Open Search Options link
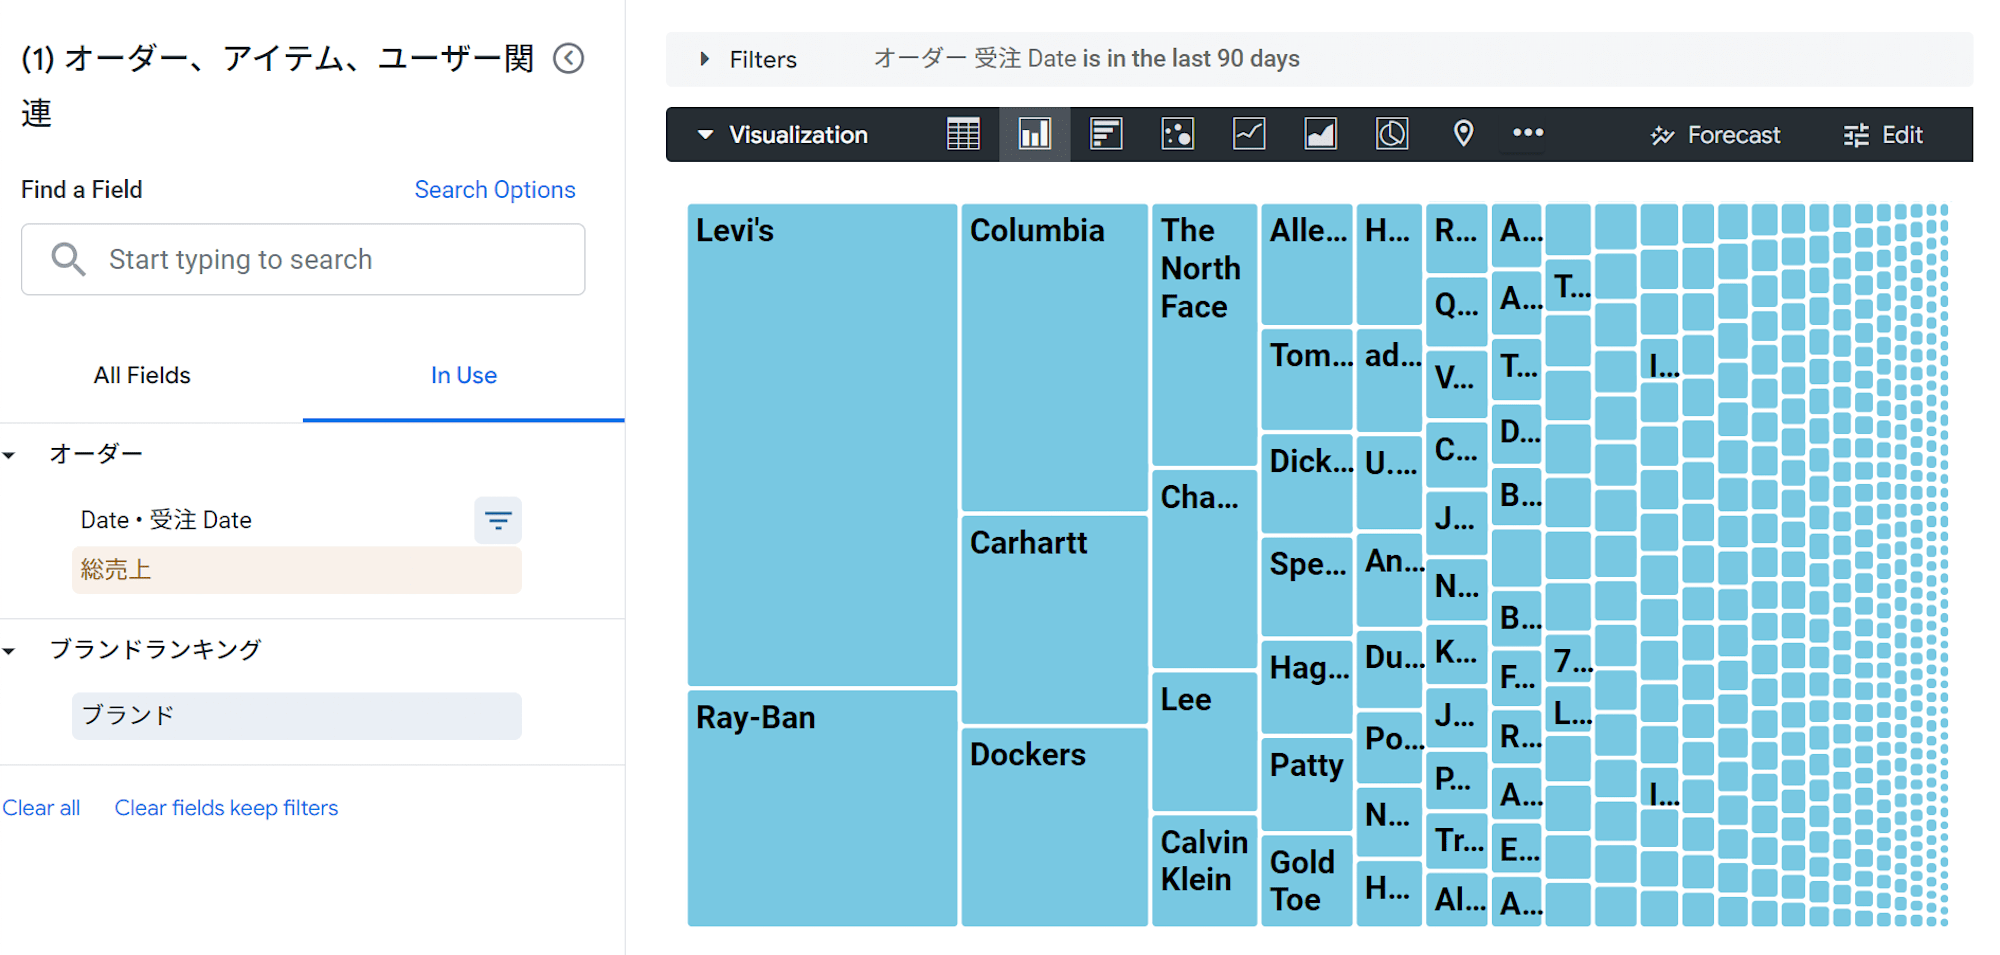This screenshot has height=955, width=2000. pos(495,190)
